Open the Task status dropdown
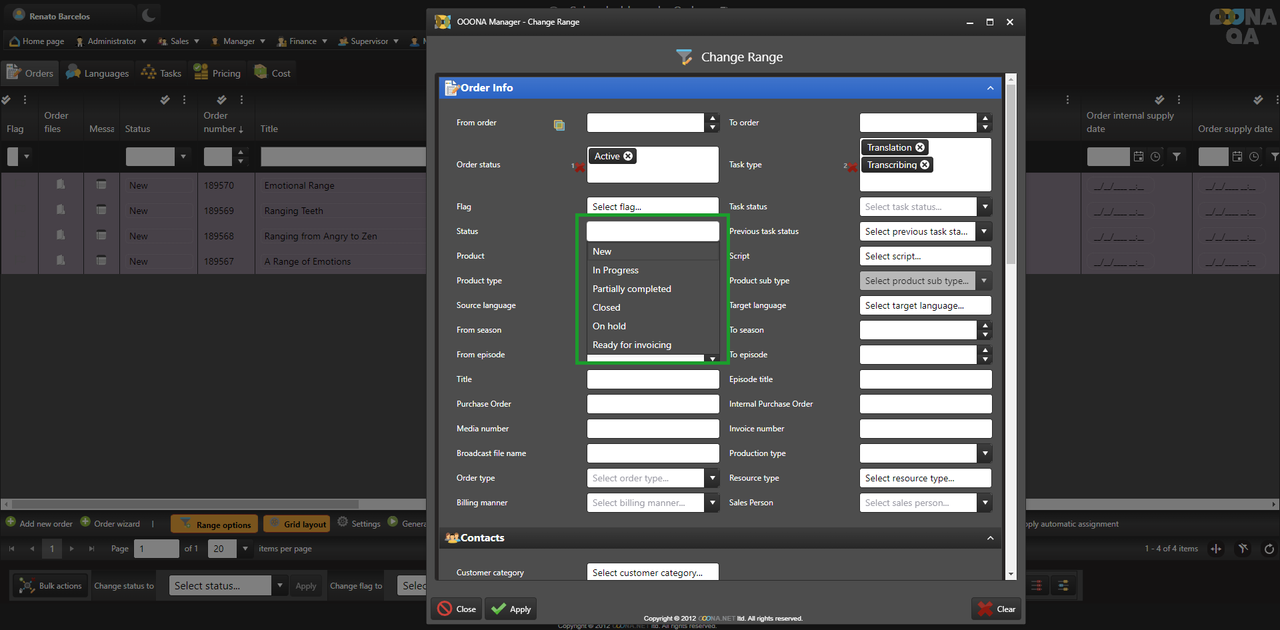The image size is (1280, 630). pyautogui.click(x=984, y=207)
